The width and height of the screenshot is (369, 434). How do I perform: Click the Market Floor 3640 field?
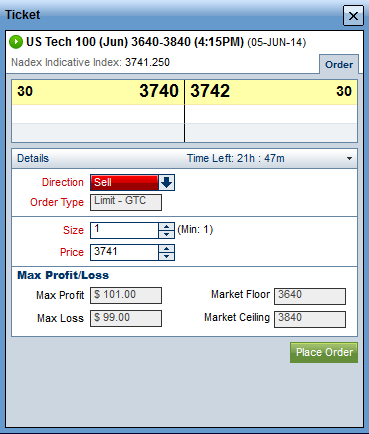[x=310, y=297]
